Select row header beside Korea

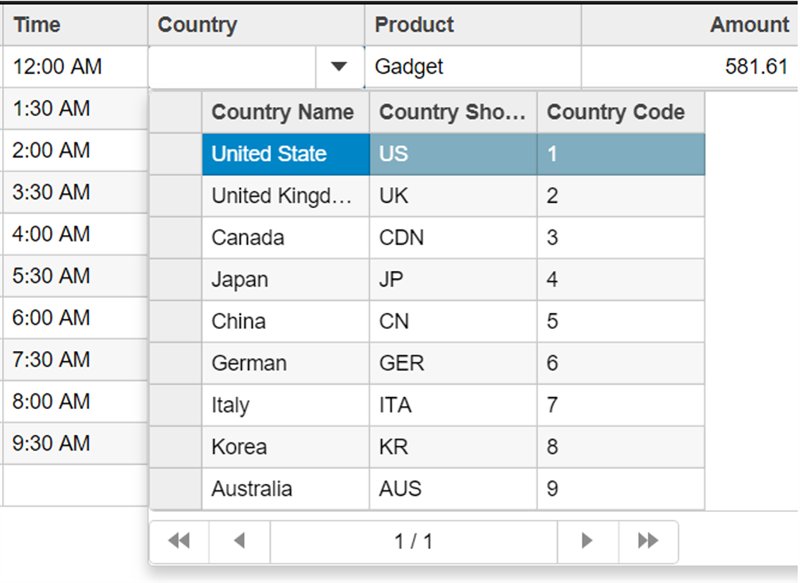tap(176, 447)
